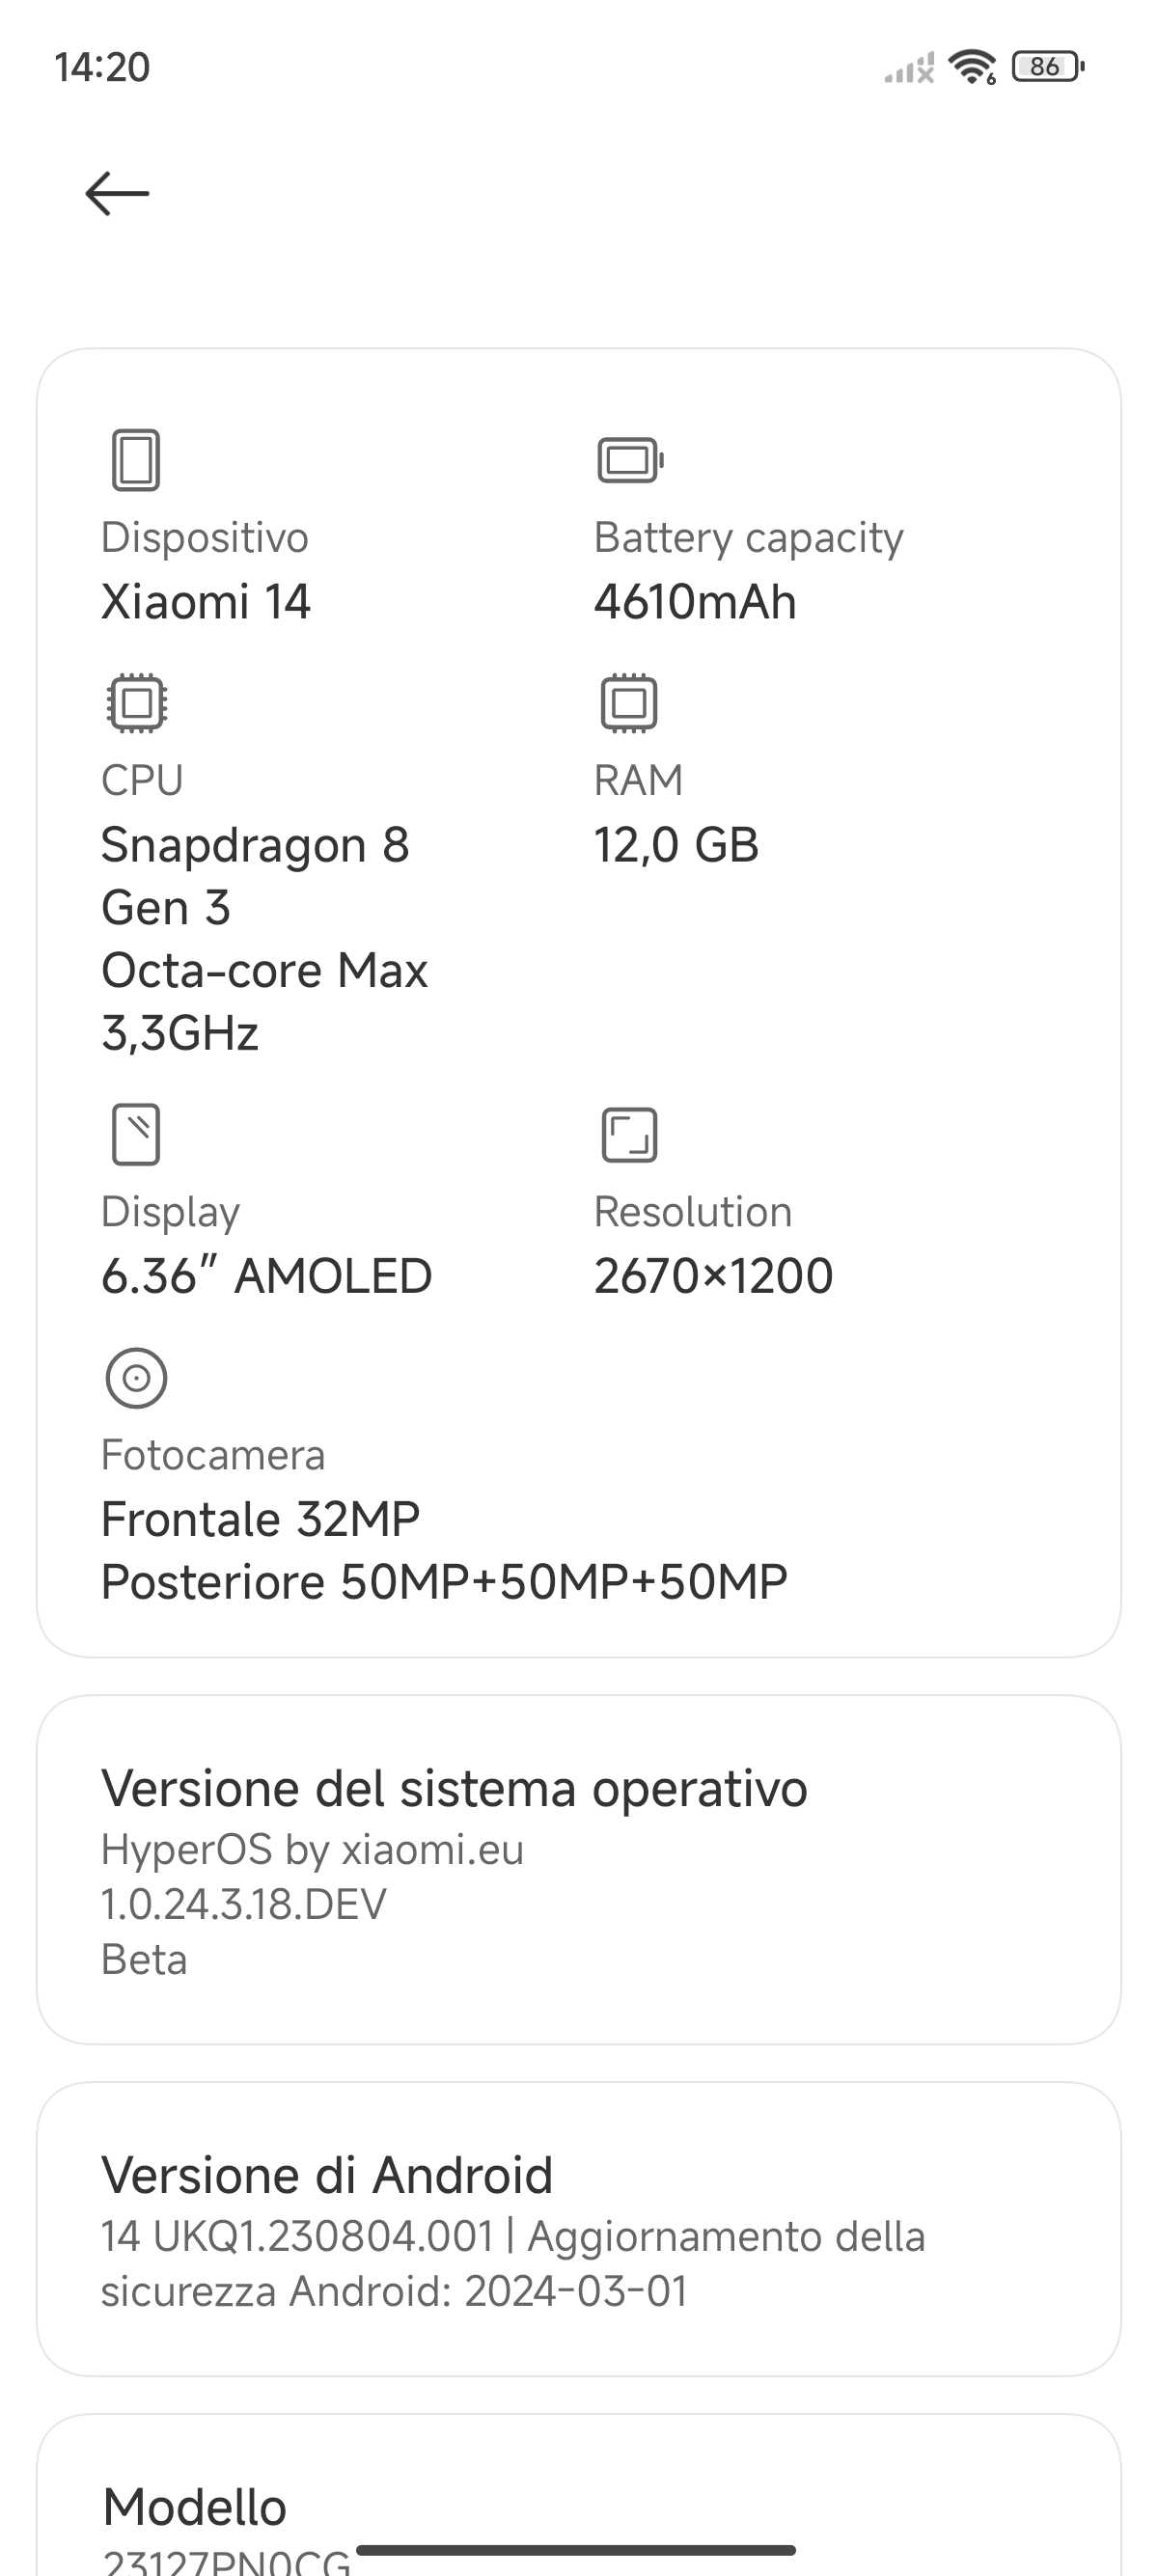Tap the Battery capacity icon

[x=630, y=460]
